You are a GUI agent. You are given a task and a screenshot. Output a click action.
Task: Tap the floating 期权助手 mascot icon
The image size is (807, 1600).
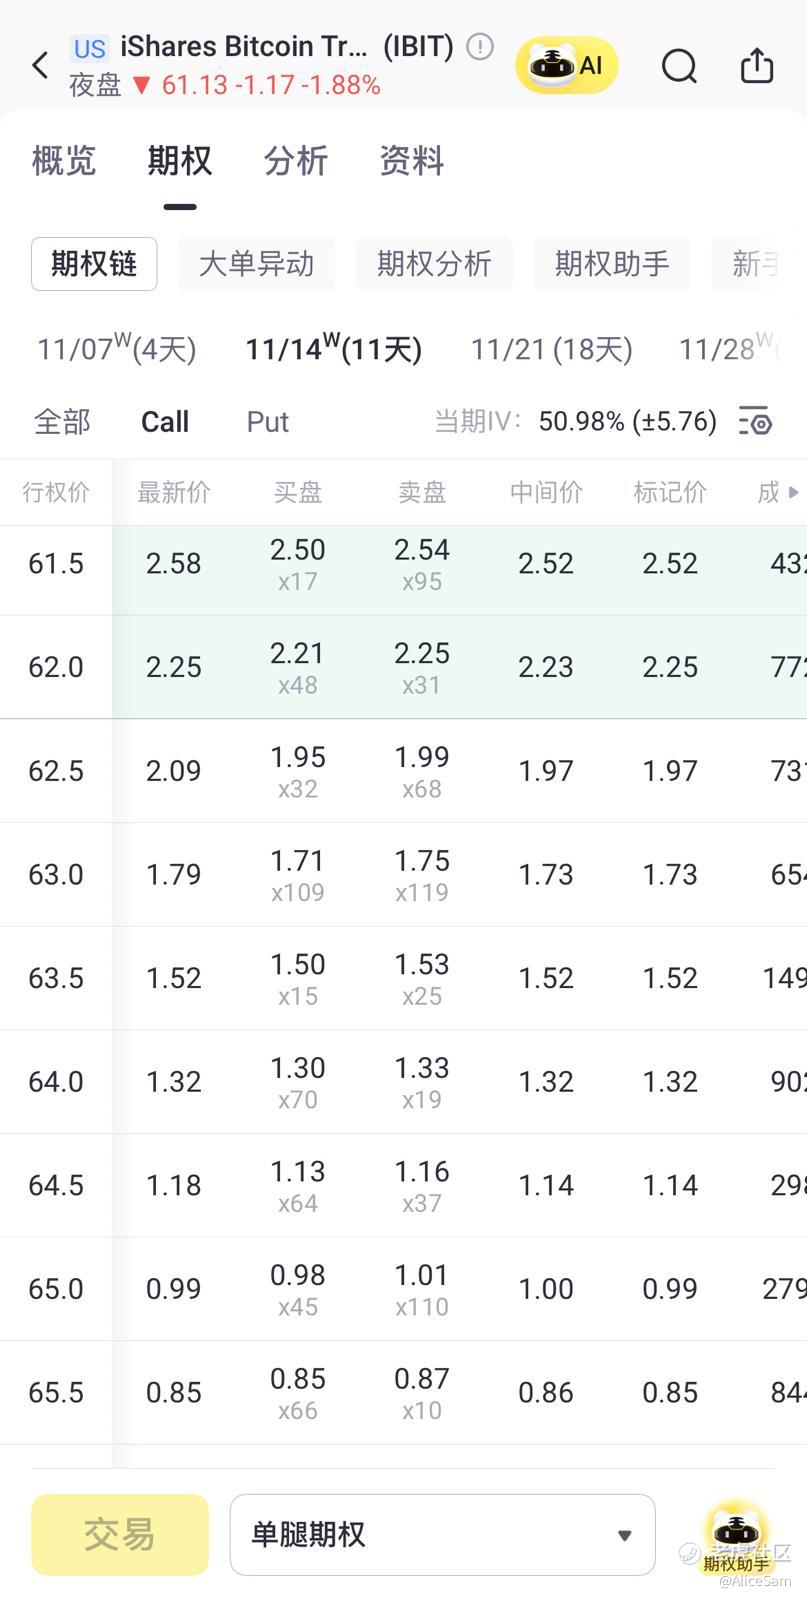click(x=736, y=1536)
